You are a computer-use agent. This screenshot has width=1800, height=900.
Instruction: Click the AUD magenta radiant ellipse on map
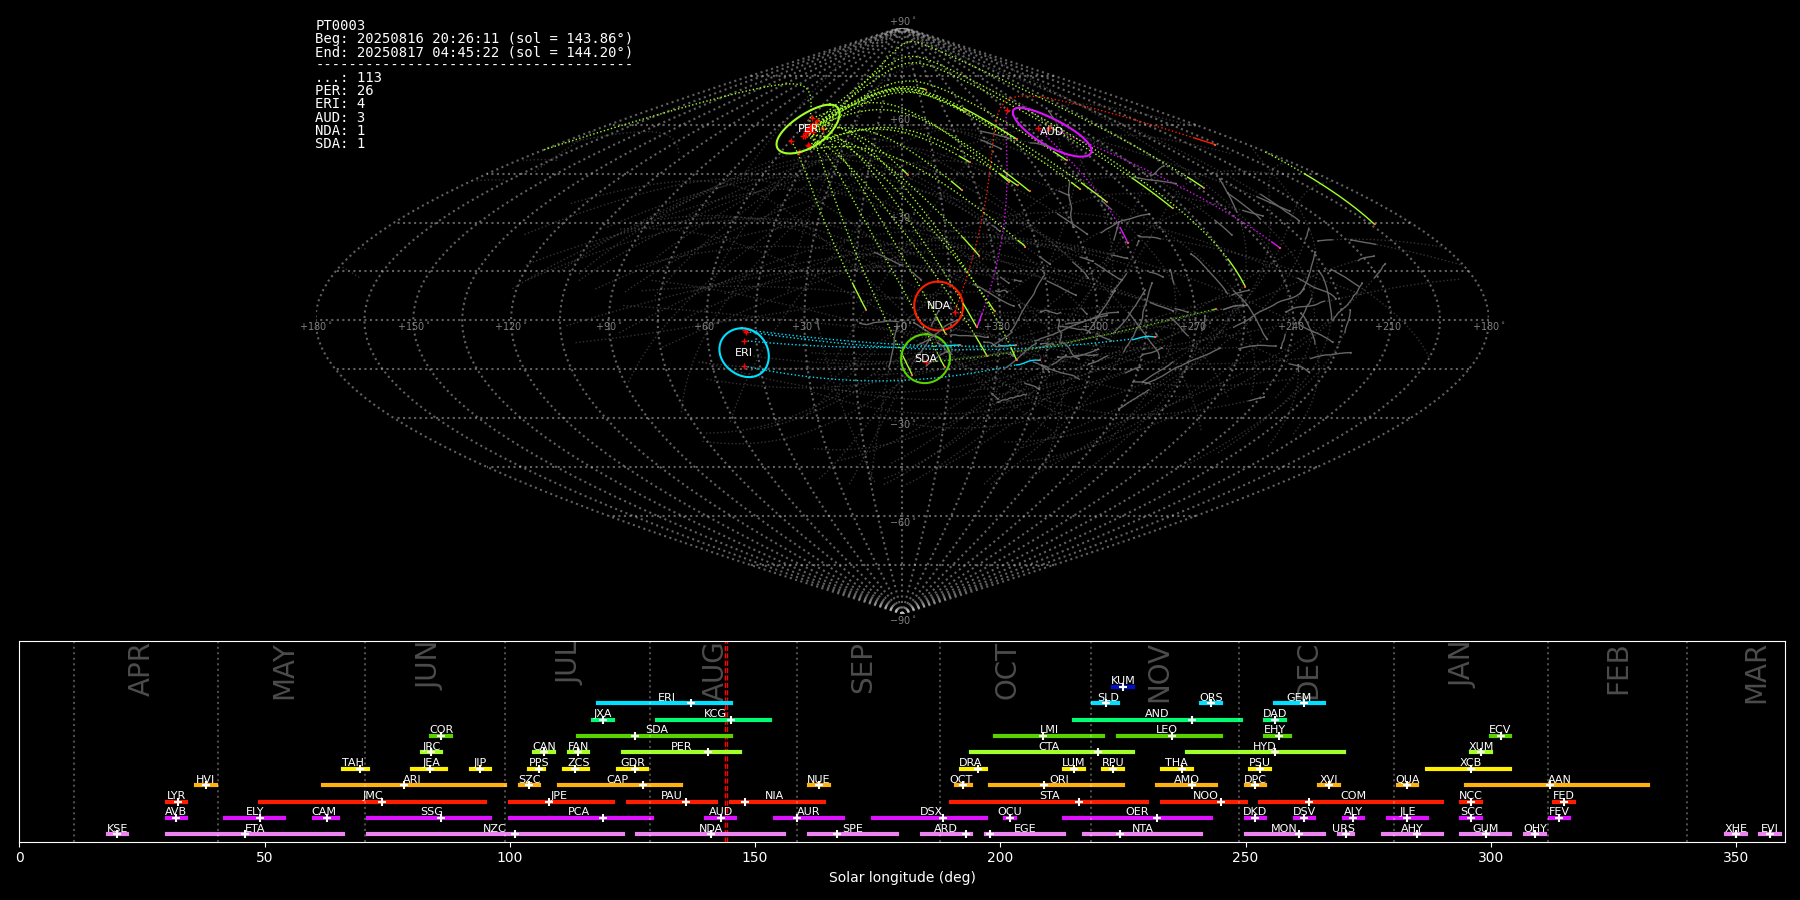pyautogui.click(x=1051, y=132)
